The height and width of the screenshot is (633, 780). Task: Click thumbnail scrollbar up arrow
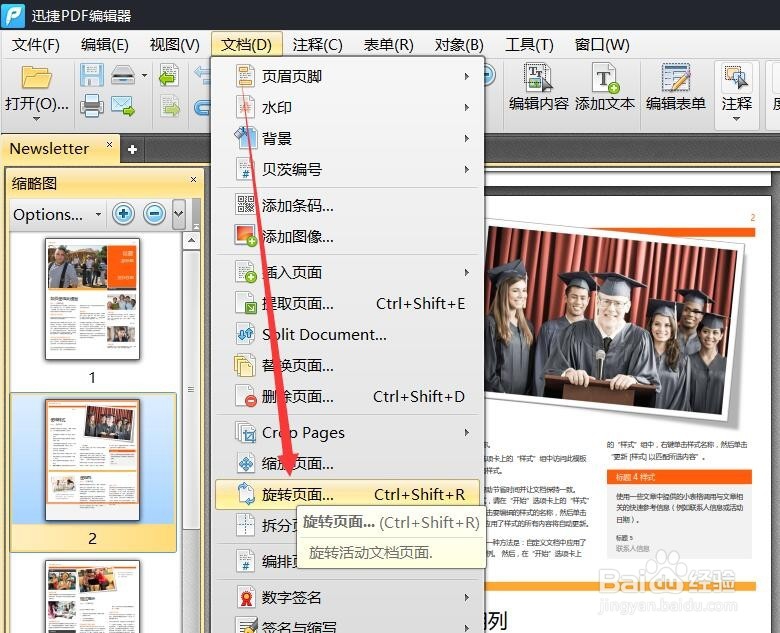[191, 241]
